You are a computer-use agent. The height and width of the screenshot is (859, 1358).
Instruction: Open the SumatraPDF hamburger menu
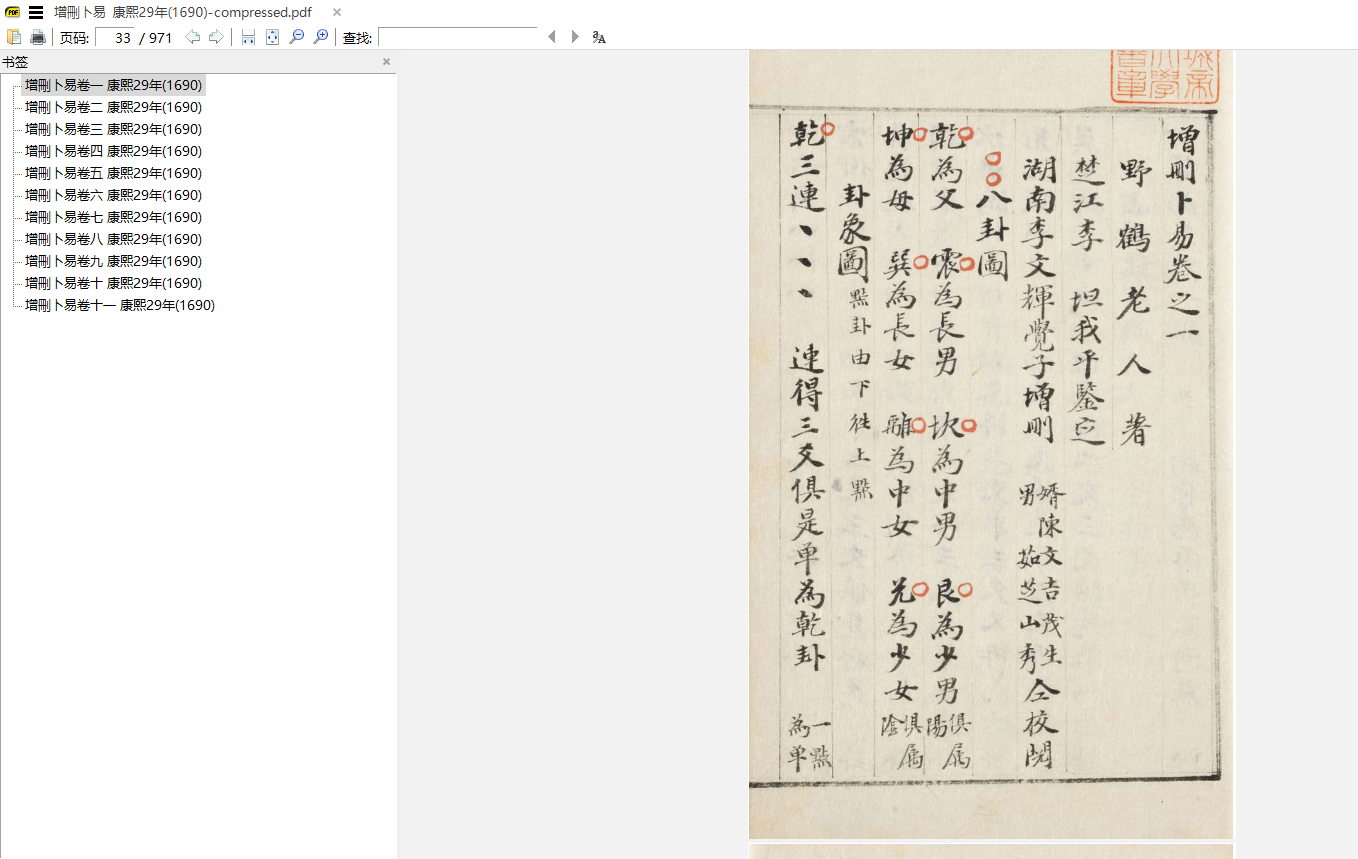coord(36,12)
